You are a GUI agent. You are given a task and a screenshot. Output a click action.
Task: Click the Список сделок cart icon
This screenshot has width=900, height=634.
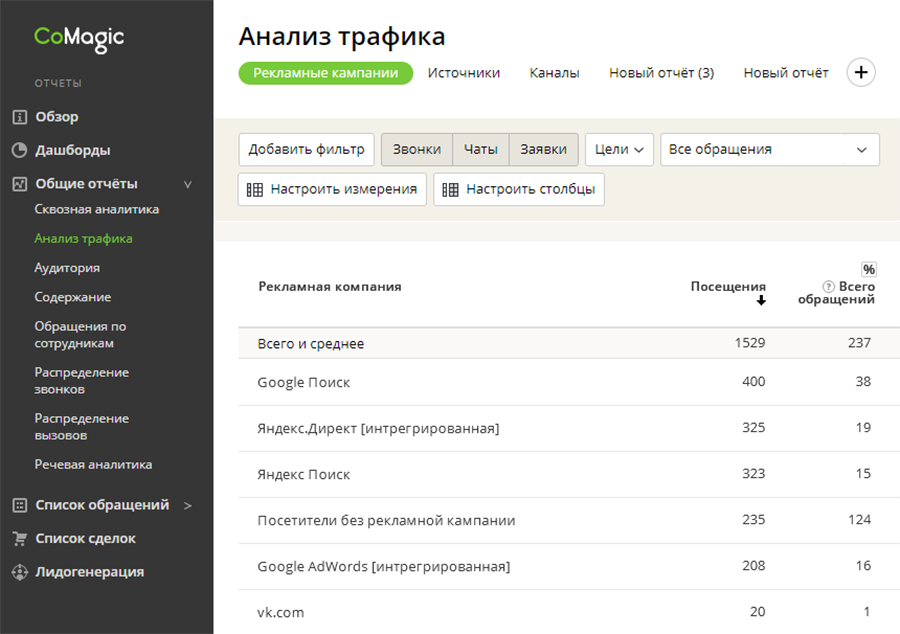click(x=19, y=539)
